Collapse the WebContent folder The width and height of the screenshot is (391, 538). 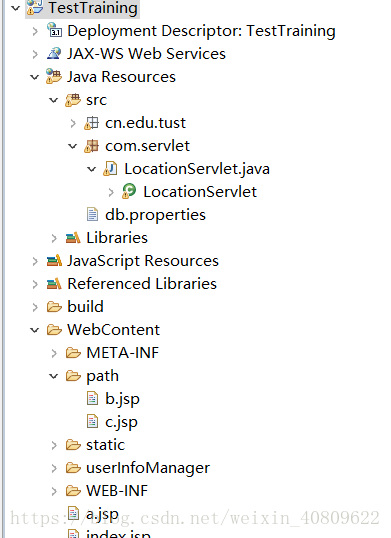(35, 330)
